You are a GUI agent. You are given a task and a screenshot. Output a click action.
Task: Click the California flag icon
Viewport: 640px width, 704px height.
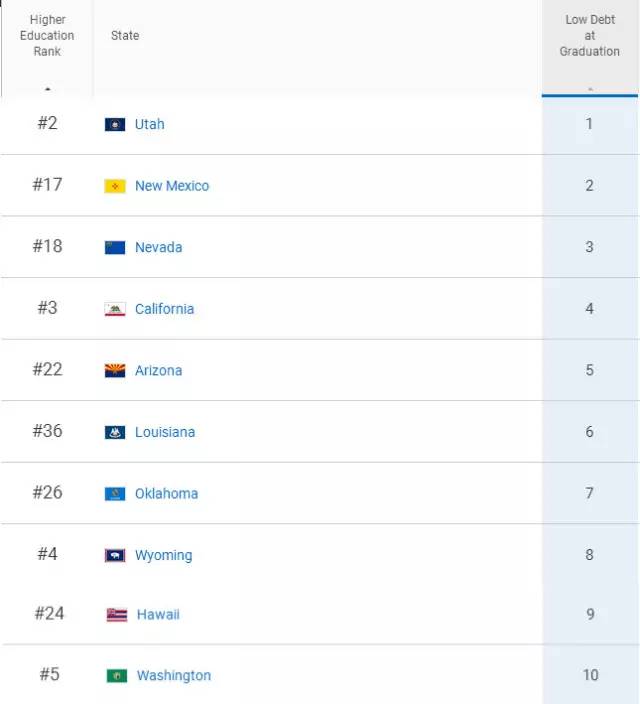(115, 309)
